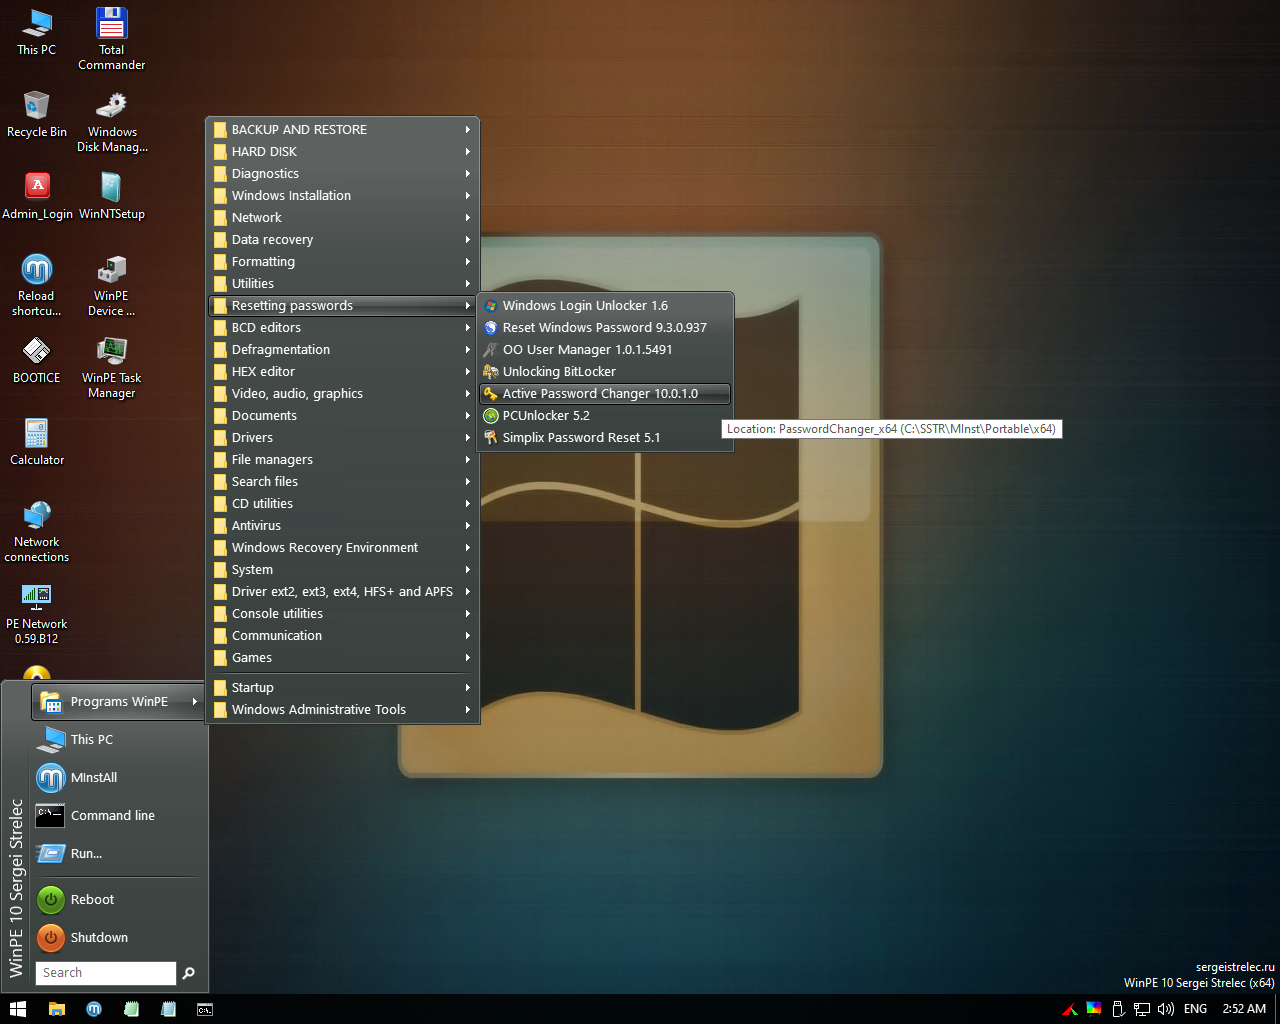Image resolution: width=1280 pixels, height=1024 pixels.
Task: Click the ENG language indicator
Action: click(1195, 1009)
